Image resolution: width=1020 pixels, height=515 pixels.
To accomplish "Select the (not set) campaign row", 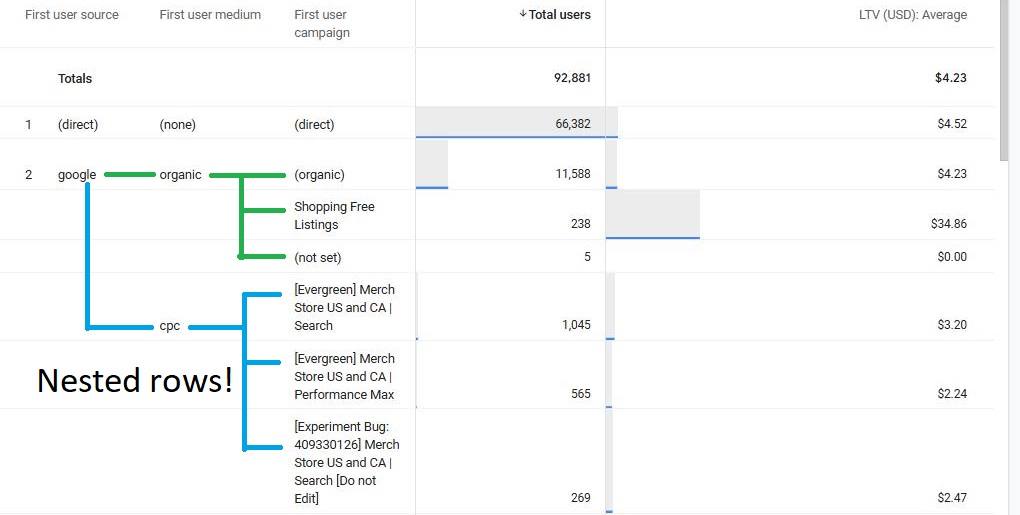I will tap(317, 258).
